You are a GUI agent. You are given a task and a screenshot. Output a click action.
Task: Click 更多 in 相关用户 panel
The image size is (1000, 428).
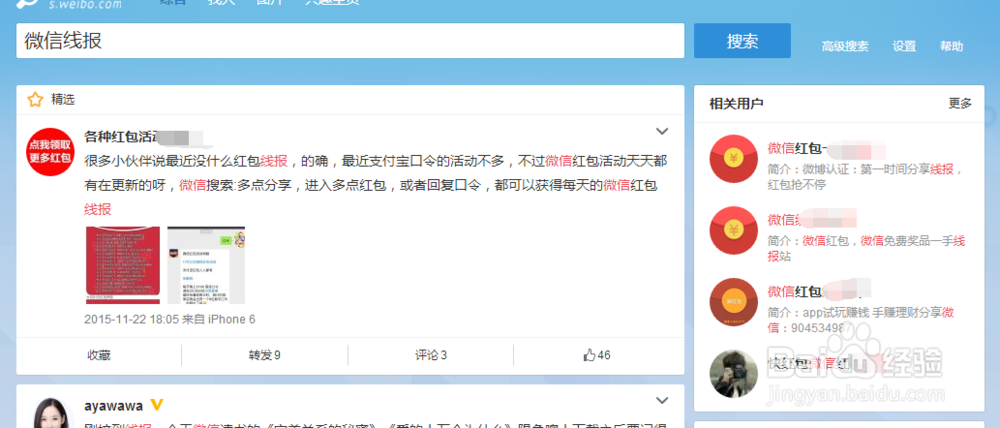(960, 103)
